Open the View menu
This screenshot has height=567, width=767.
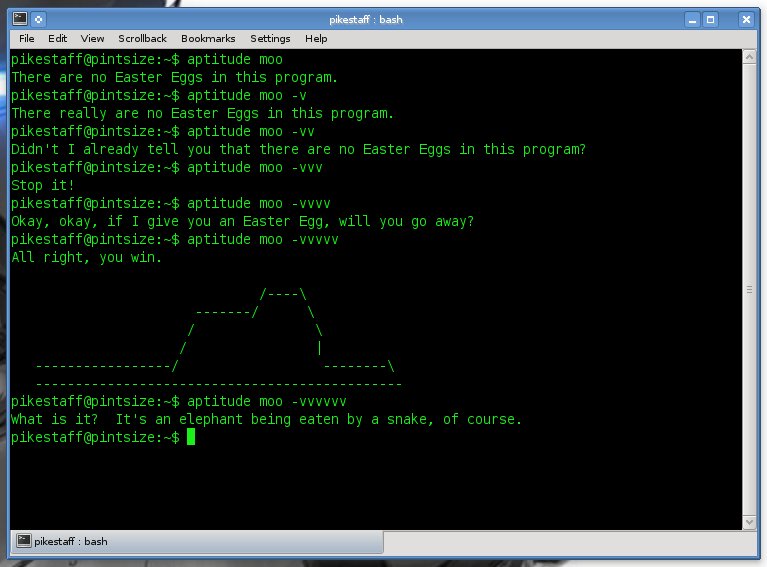pyautogui.click(x=92, y=39)
